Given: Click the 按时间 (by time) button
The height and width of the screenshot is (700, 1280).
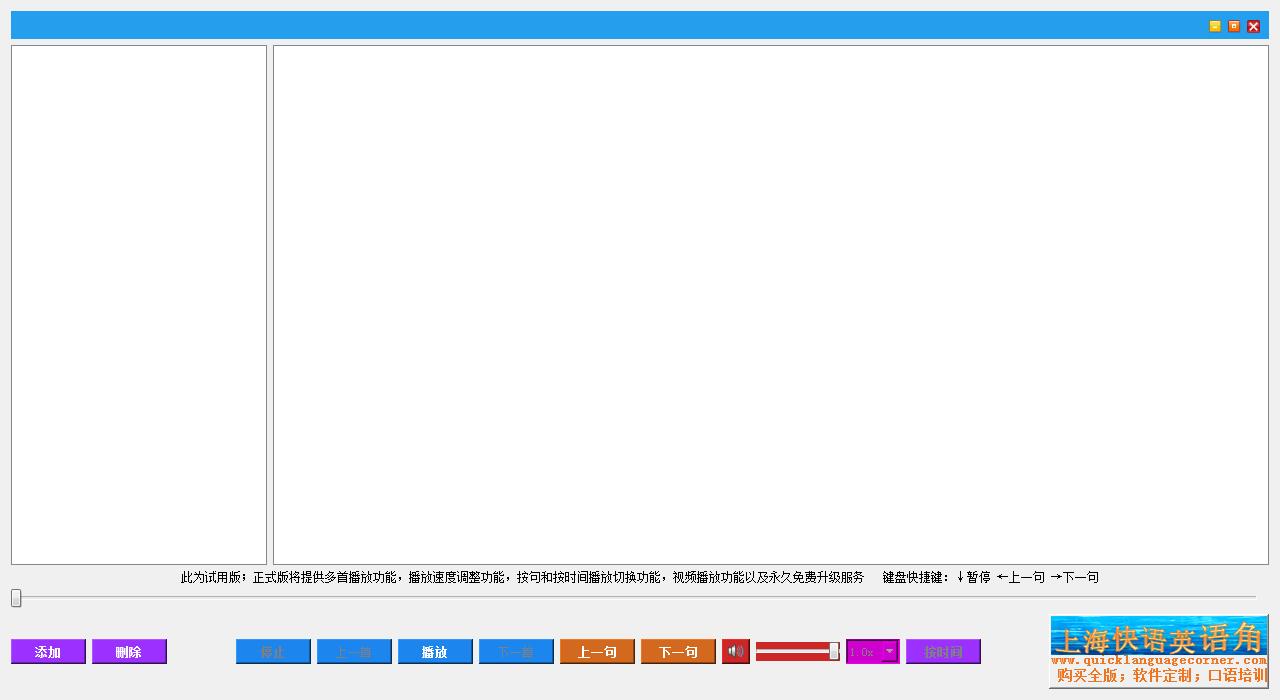Looking at the screenshot, I should [943, 652].
